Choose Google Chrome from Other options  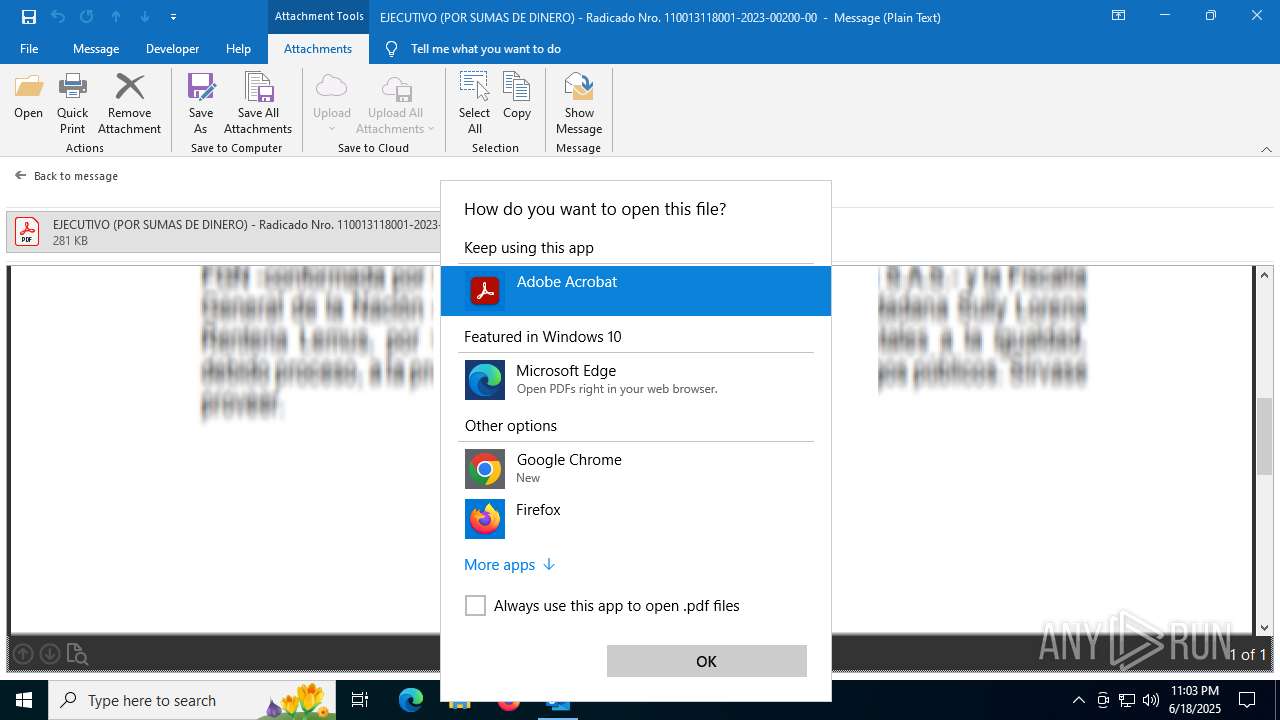click(636, 468)
